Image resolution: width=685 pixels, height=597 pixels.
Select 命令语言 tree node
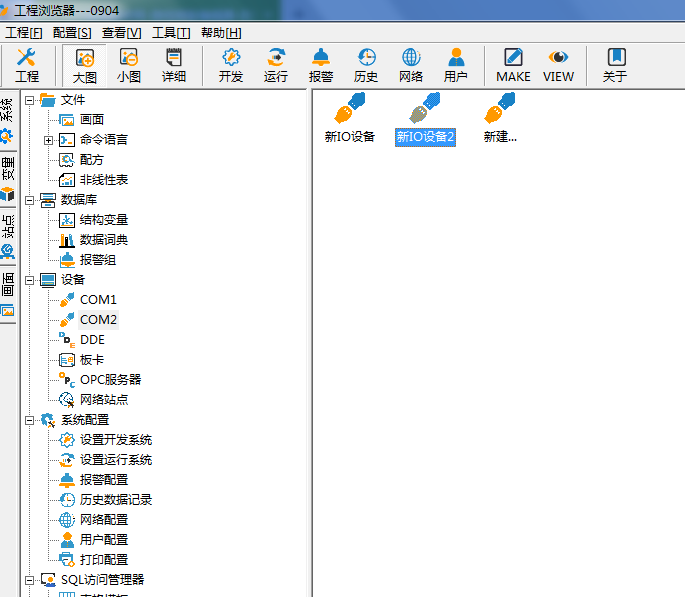tap(104, 140)
